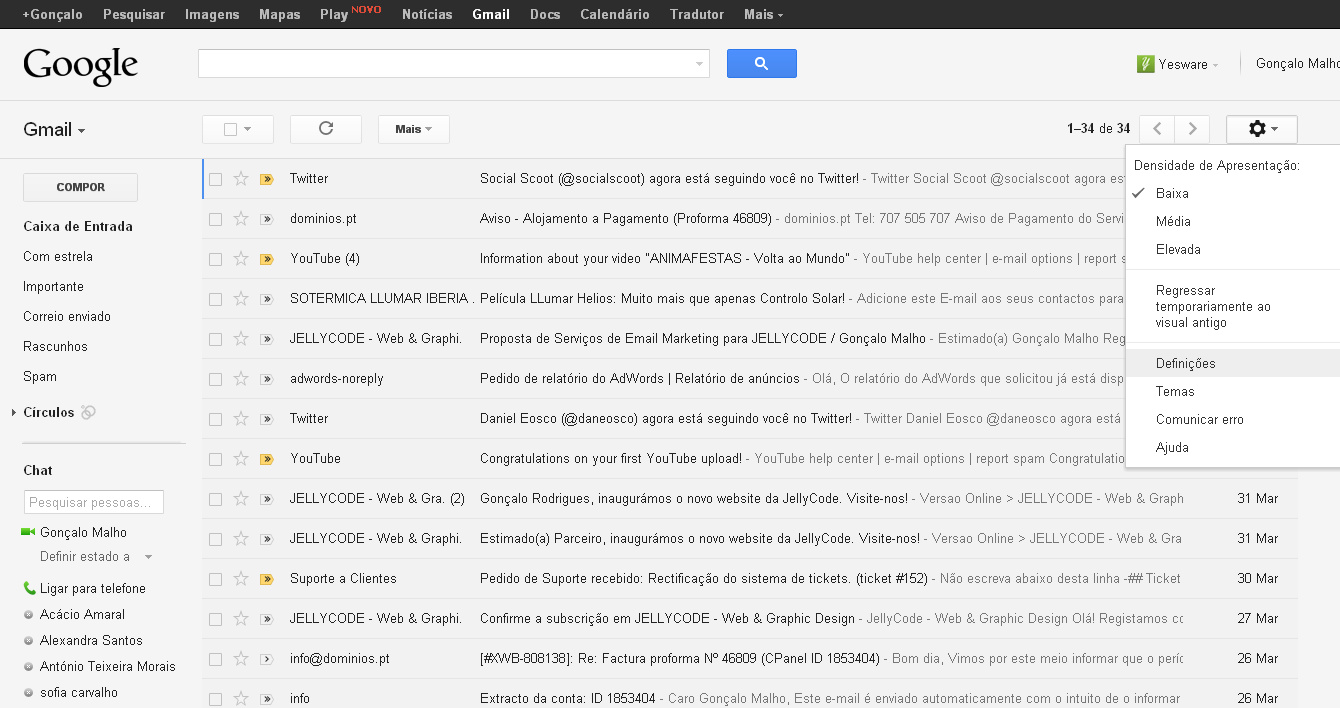Image resolution: width=1340 pixels, height=708 pixels.
Task: Go to the next page arrow
Action: 1192,129
